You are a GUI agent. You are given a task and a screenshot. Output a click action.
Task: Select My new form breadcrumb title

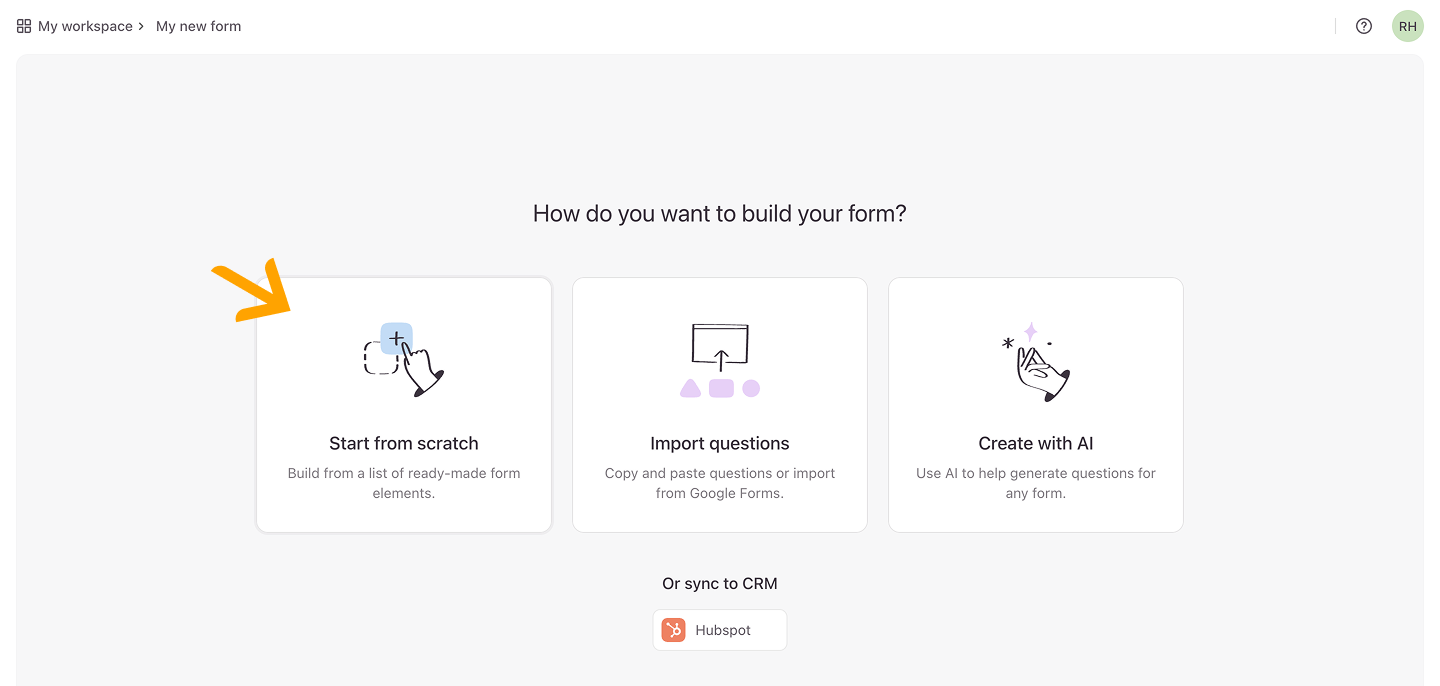198,26
